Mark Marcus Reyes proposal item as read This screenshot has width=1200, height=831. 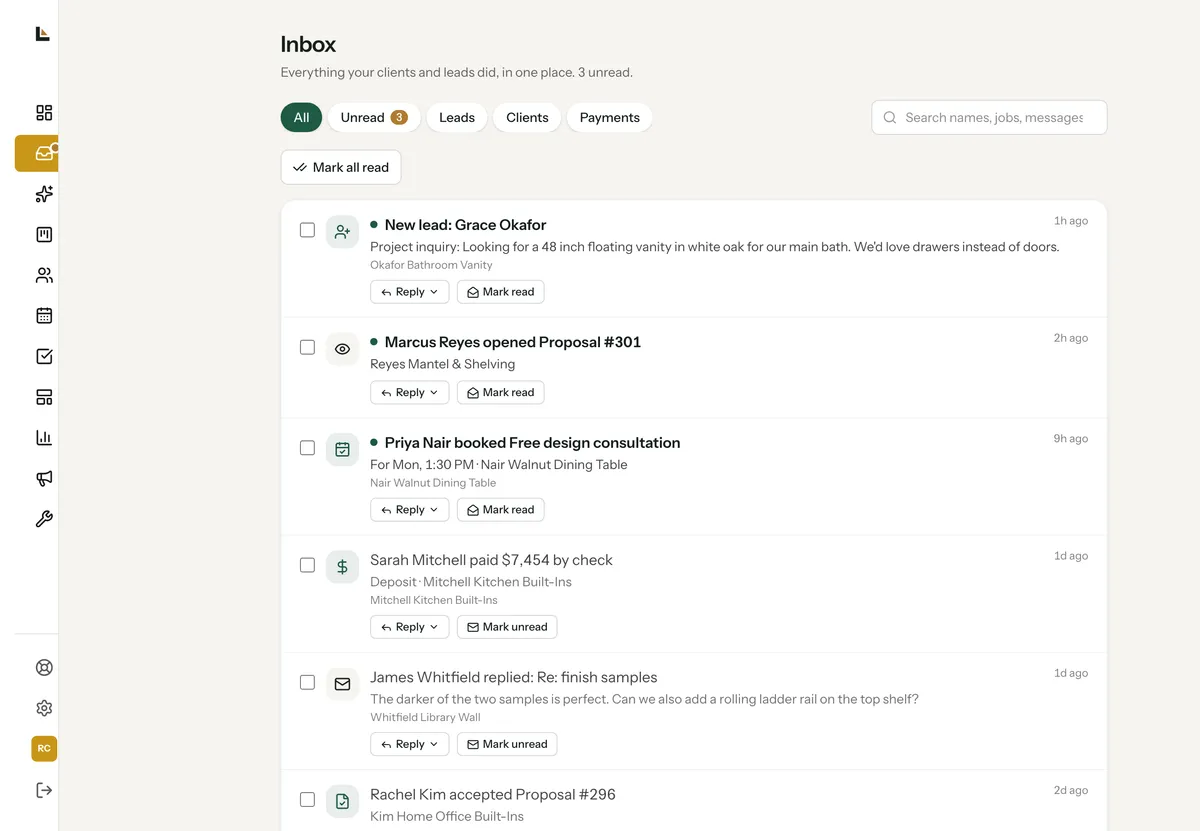pos(501,393)
